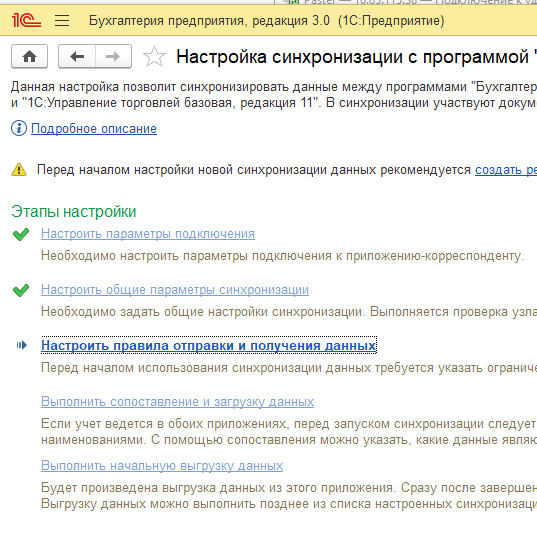This screenshot has width=537, height=542.
Task: Click the Бухгалтерия предприятия title text
Action: [266, 21]
